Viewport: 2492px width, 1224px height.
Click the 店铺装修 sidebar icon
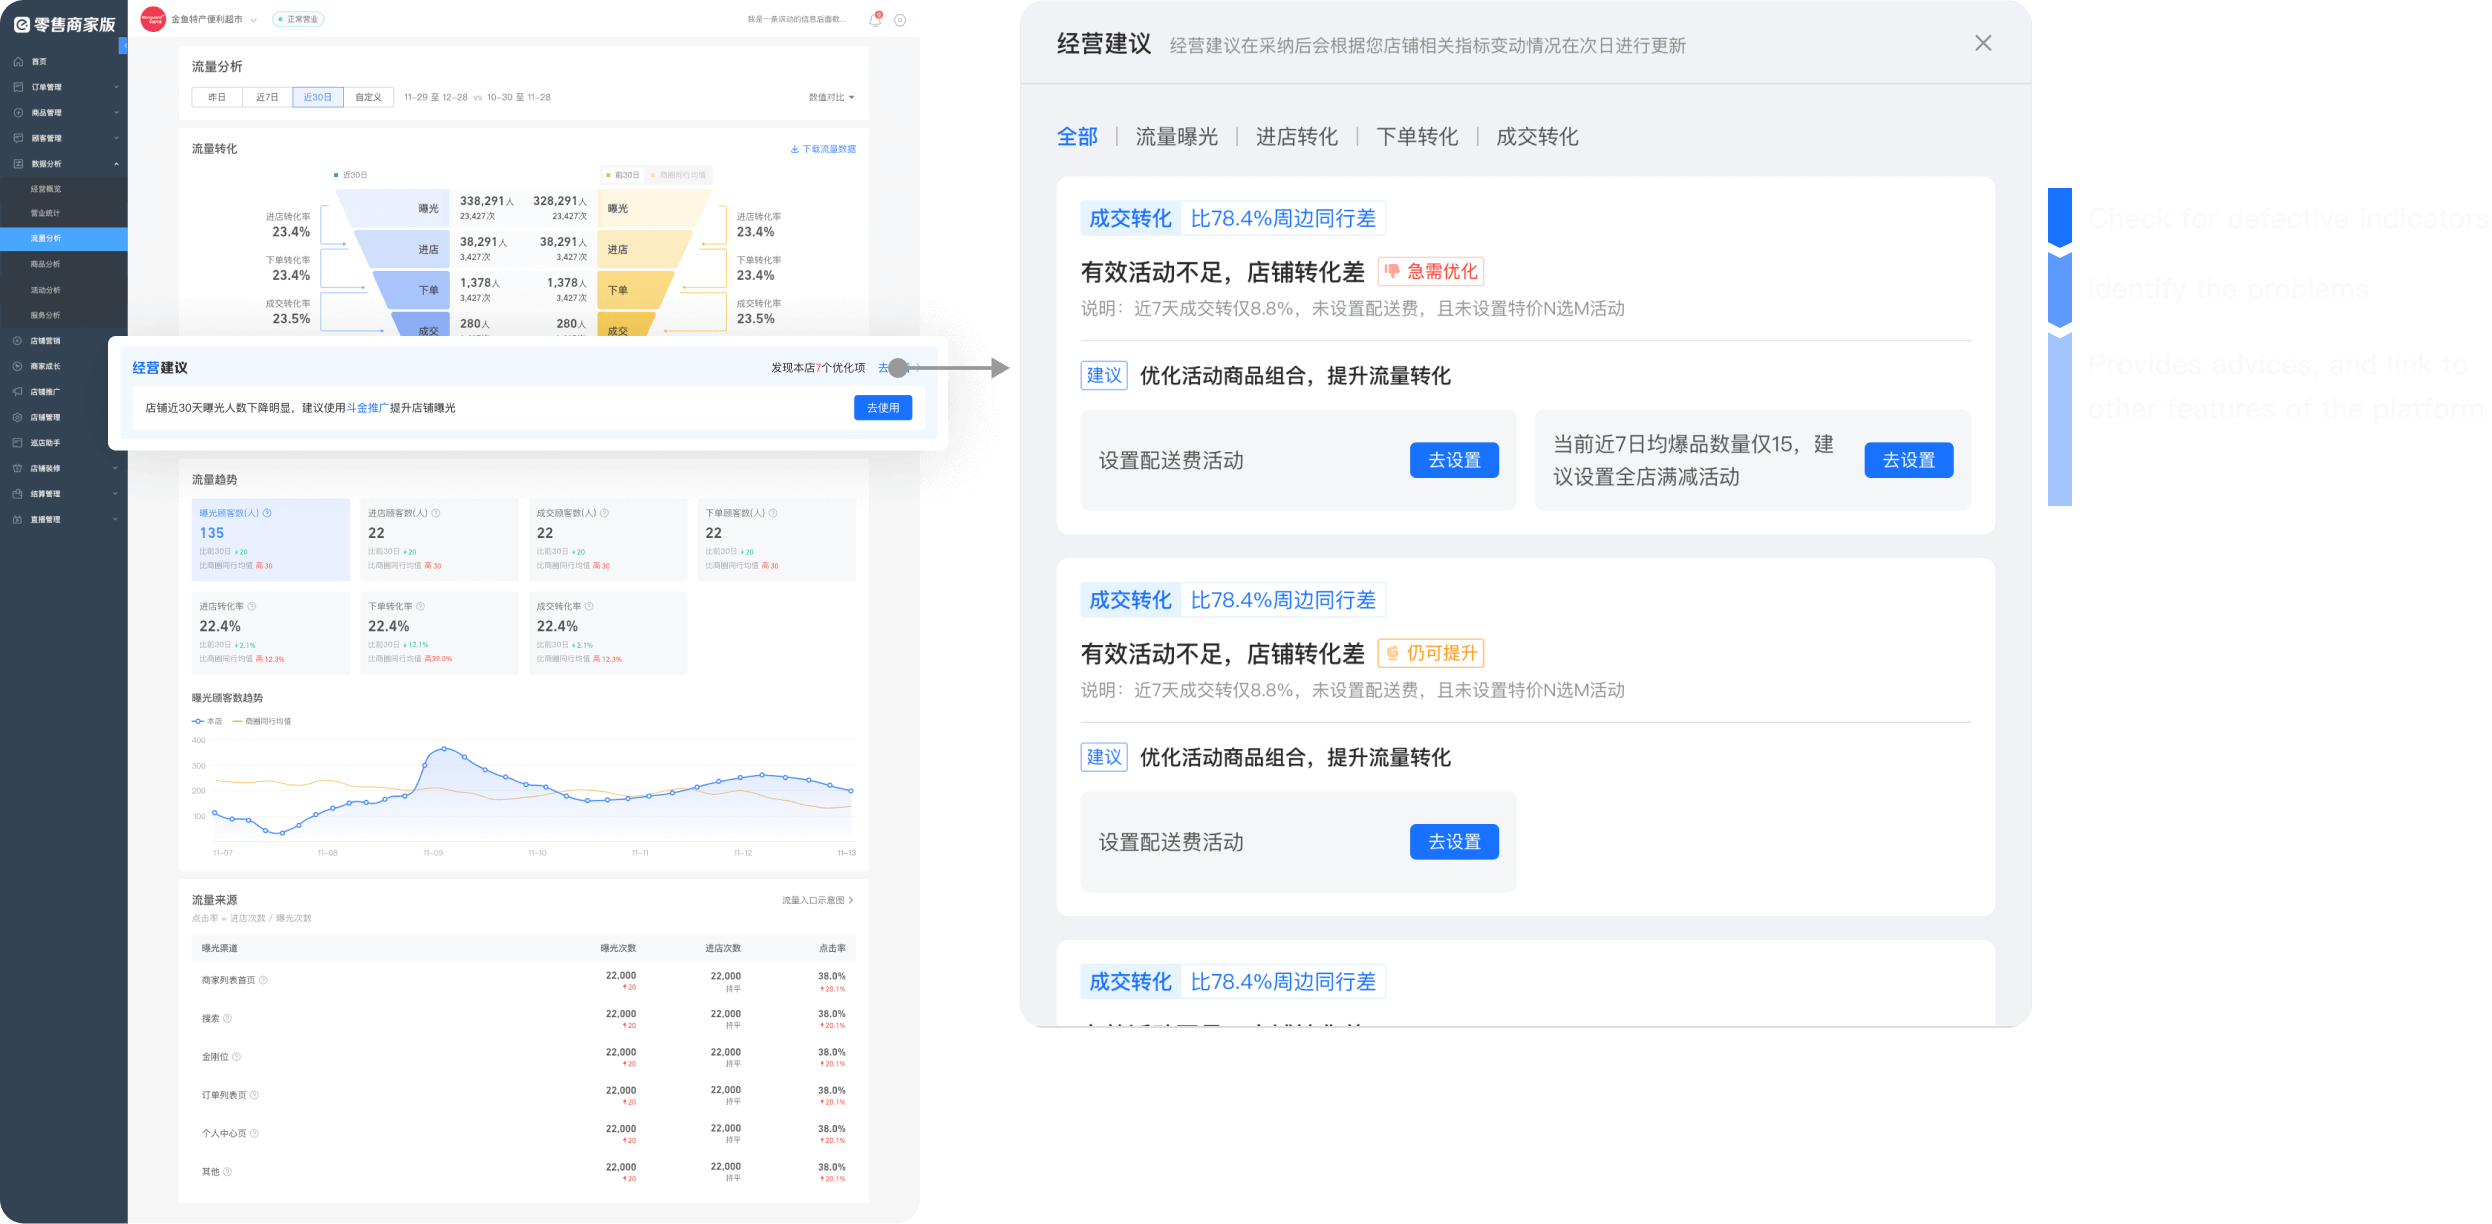[18, 468]
